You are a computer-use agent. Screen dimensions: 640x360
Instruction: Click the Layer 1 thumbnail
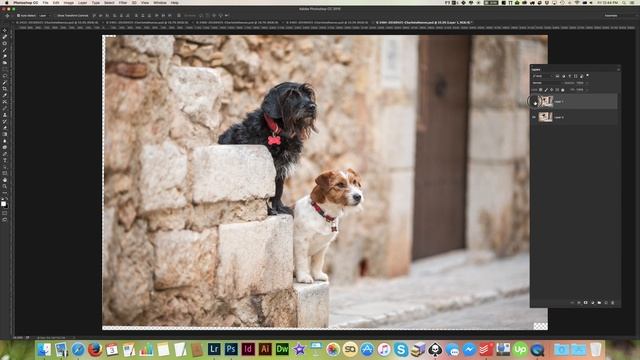tap(547, 101)
